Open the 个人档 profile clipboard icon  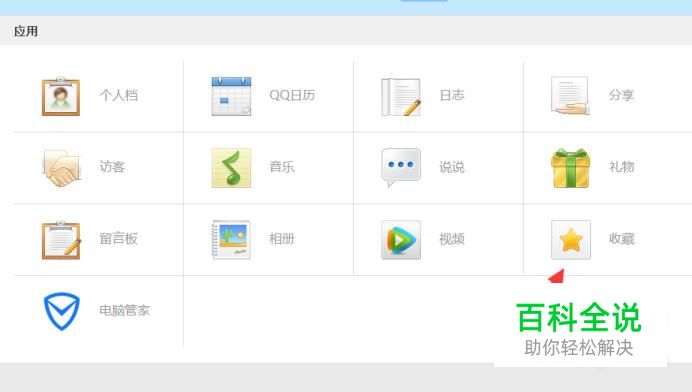tap(61, 96)
